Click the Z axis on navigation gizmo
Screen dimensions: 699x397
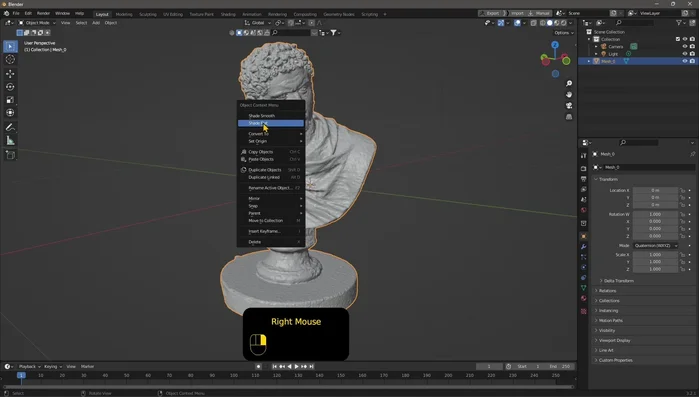pyautogui.click(x=555, y=45)
